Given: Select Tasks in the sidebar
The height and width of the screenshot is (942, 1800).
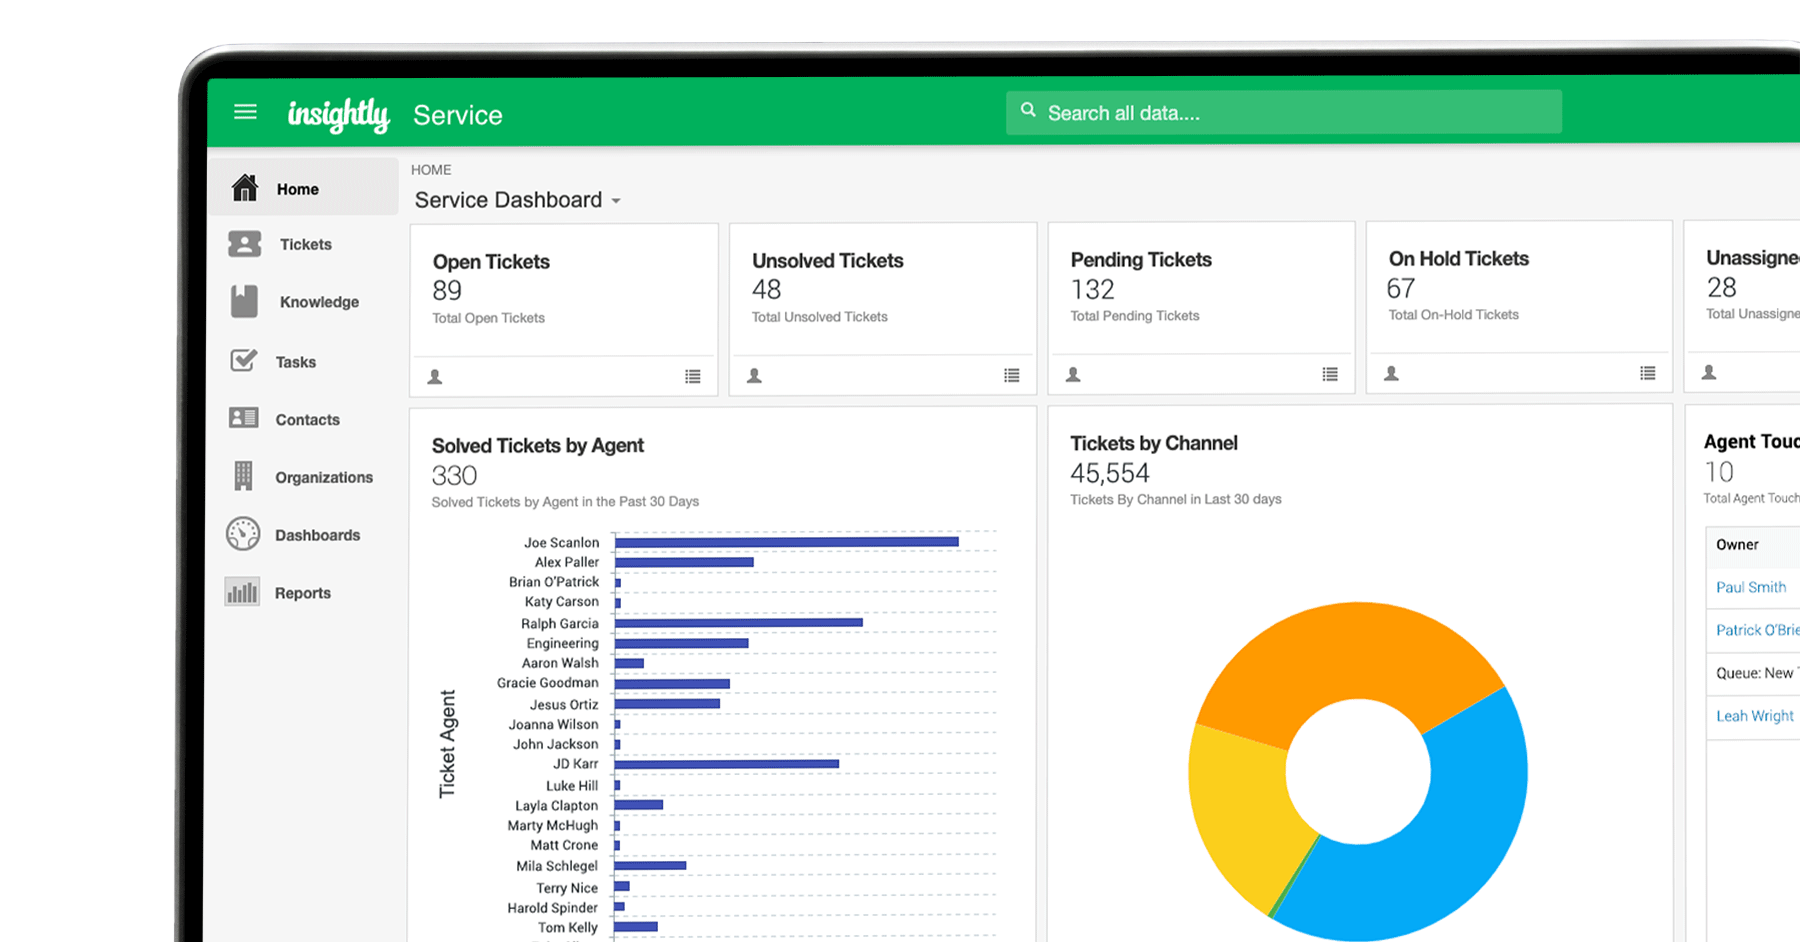Looking at the screenshot, I should tap(295, 361).
